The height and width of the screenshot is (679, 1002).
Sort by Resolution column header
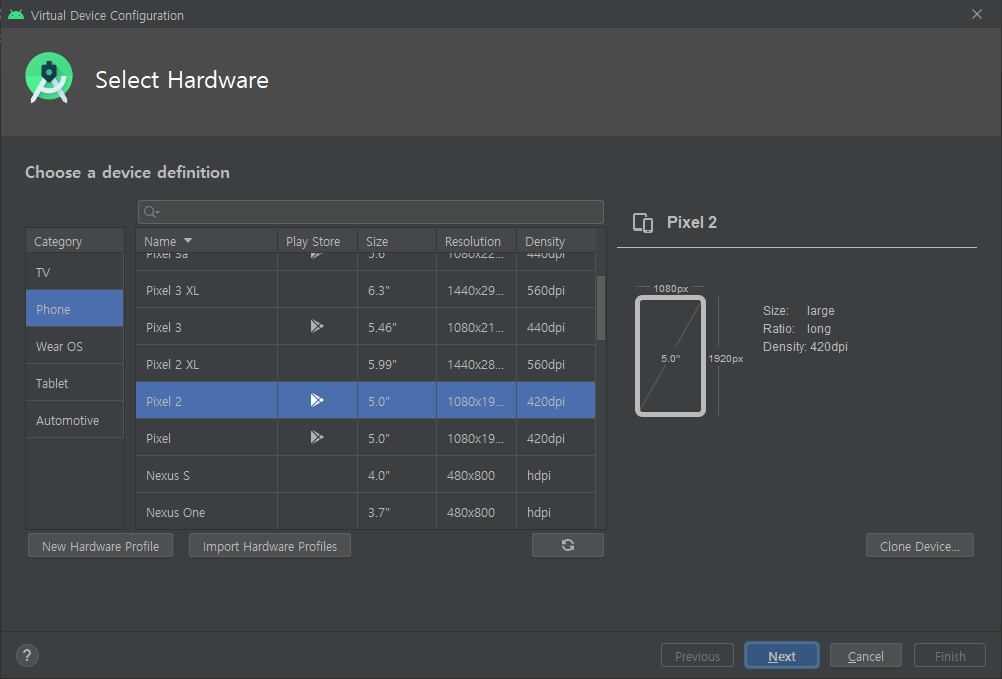(x=476, y=241)
